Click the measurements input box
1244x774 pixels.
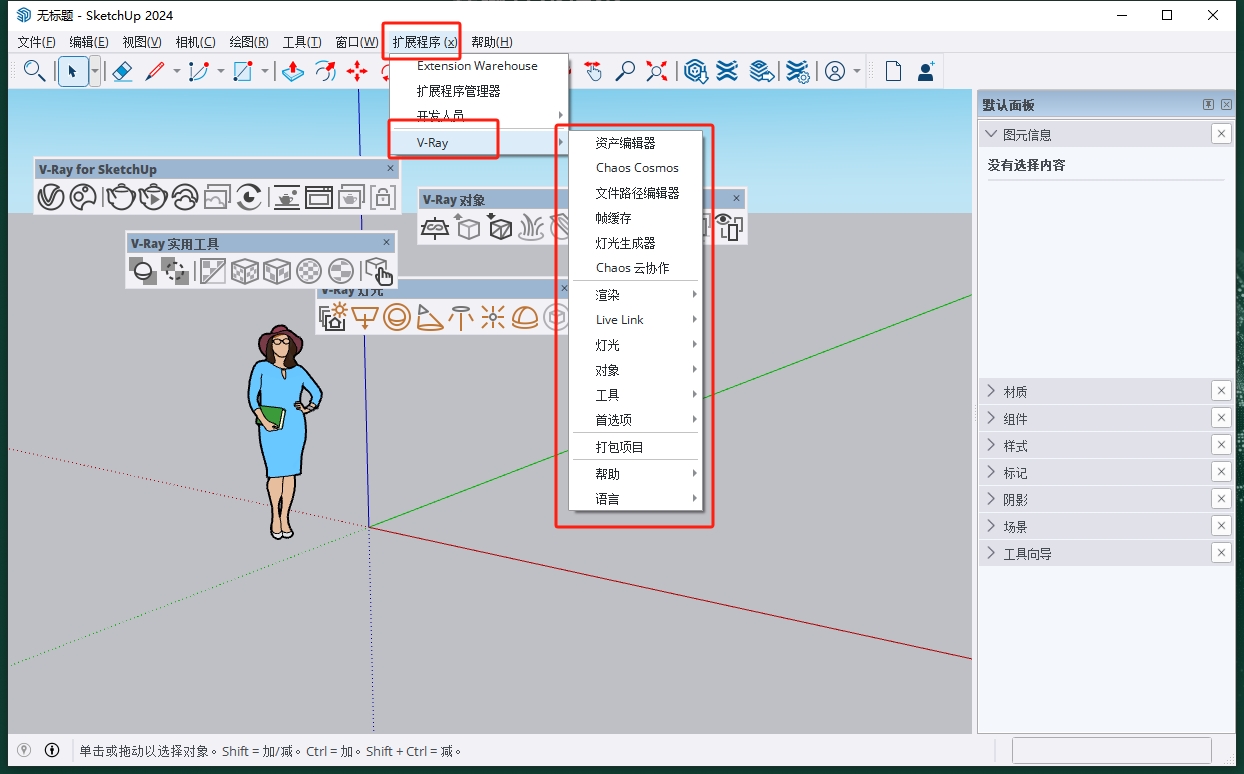(1112, 750)
